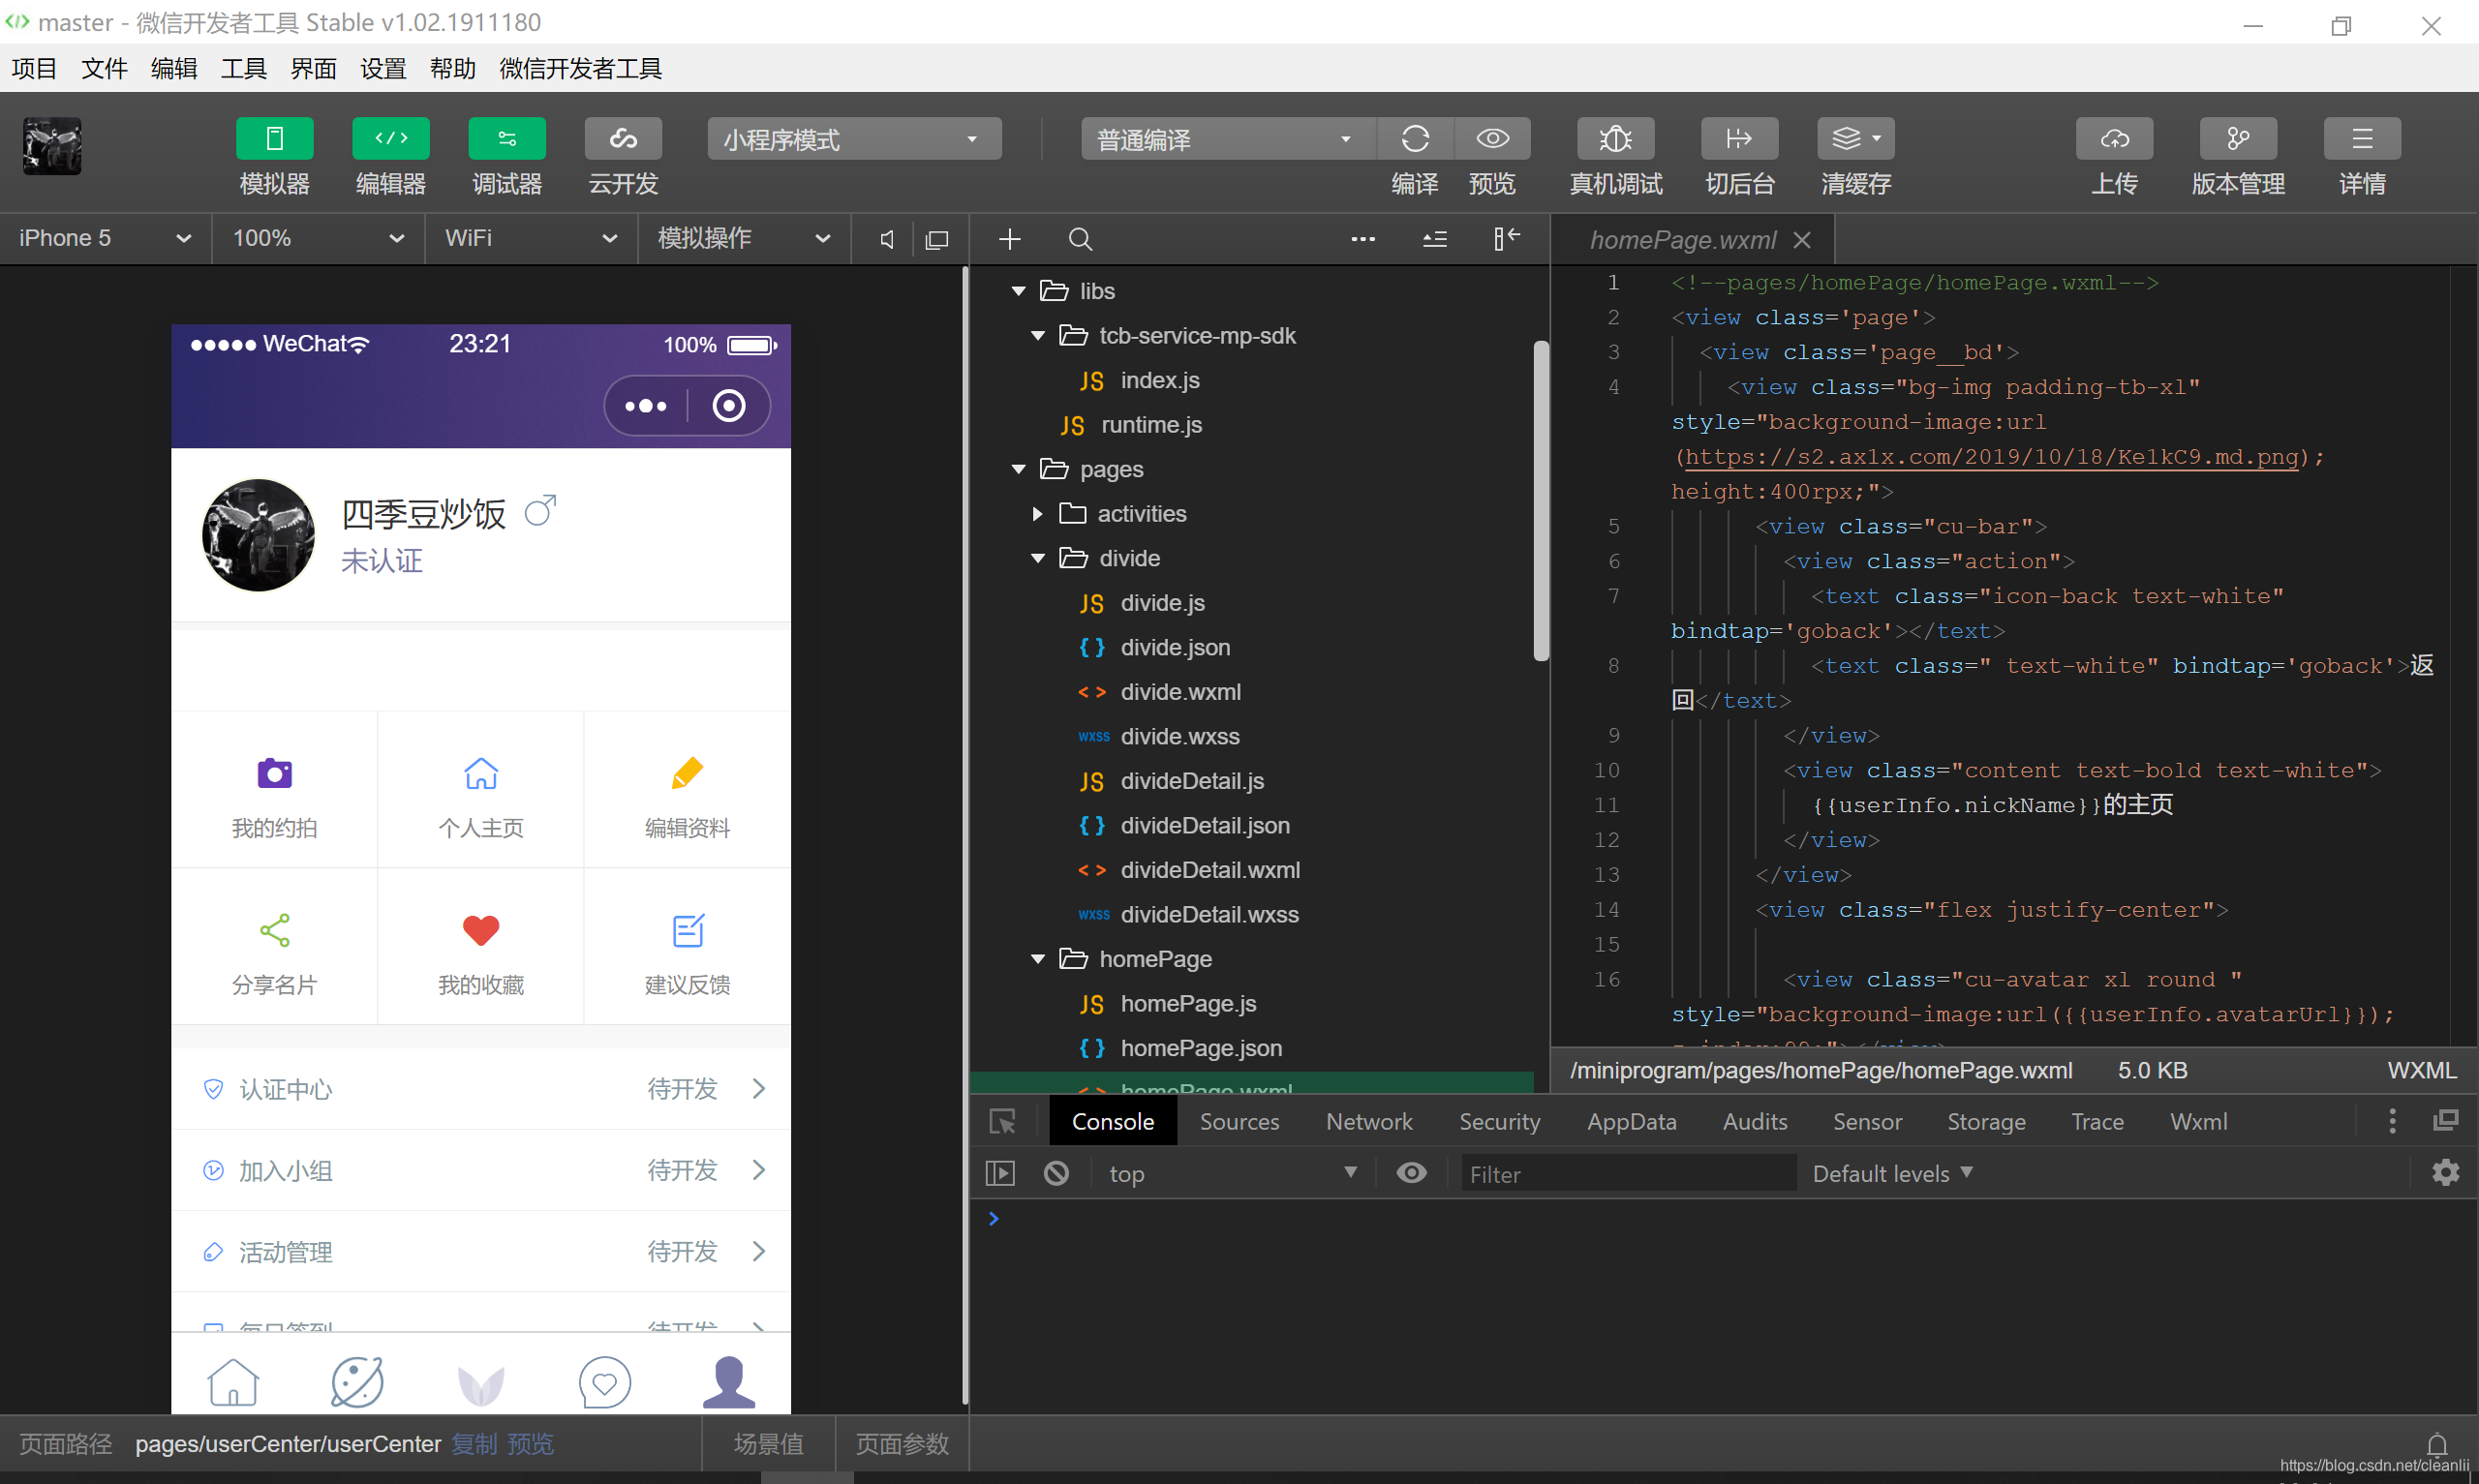Tap 我的约拍 camera icon in simulator
This screenshot has height=1484, width=2479.
coord(274,773)
